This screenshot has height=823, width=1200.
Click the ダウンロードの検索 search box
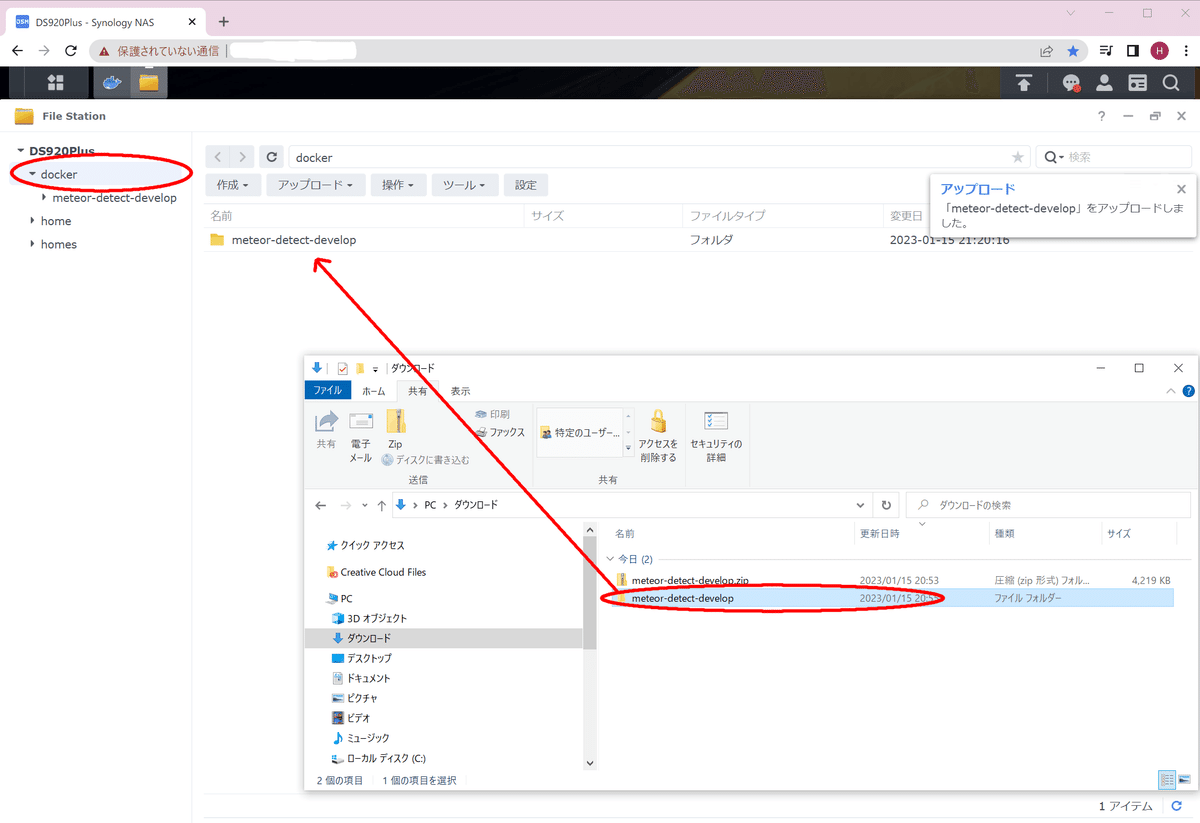click(1048, 505)
